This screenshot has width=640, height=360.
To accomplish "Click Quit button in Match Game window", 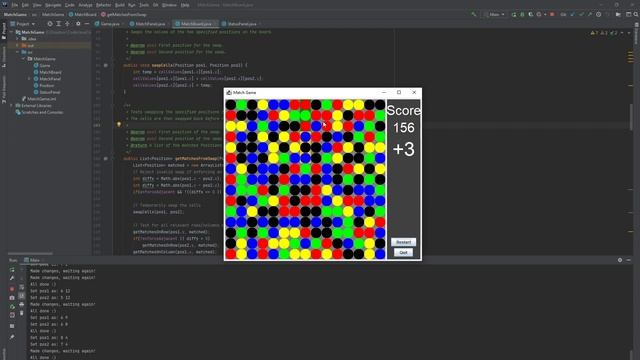I will [403, 253].
